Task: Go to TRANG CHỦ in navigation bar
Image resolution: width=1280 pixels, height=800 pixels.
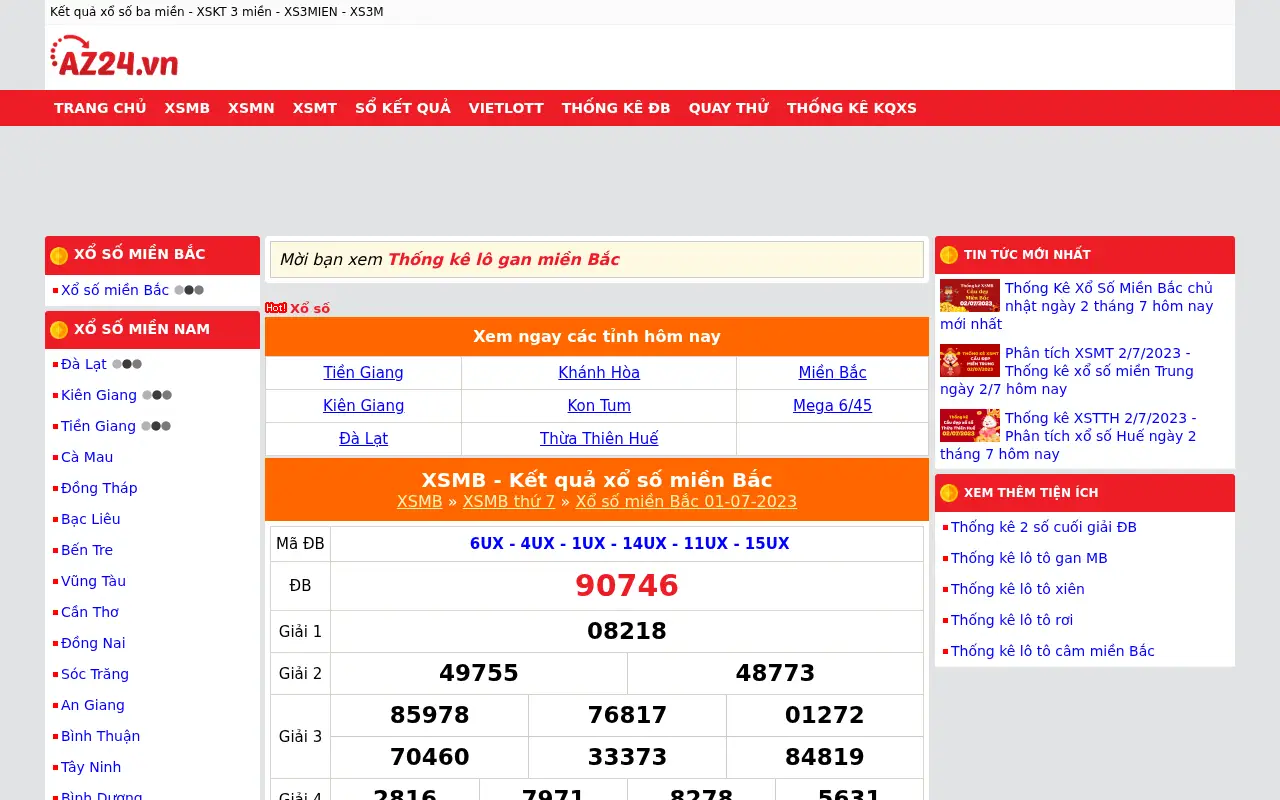Action: (100, 108)
